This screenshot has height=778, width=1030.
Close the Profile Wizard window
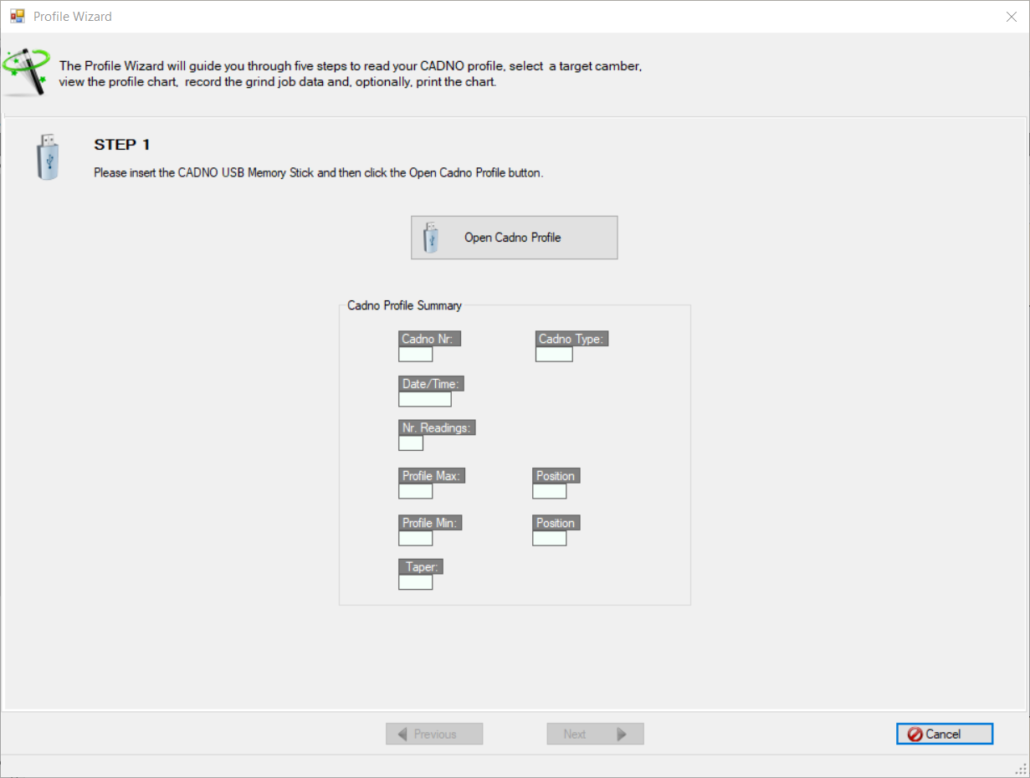[1011, 16]
